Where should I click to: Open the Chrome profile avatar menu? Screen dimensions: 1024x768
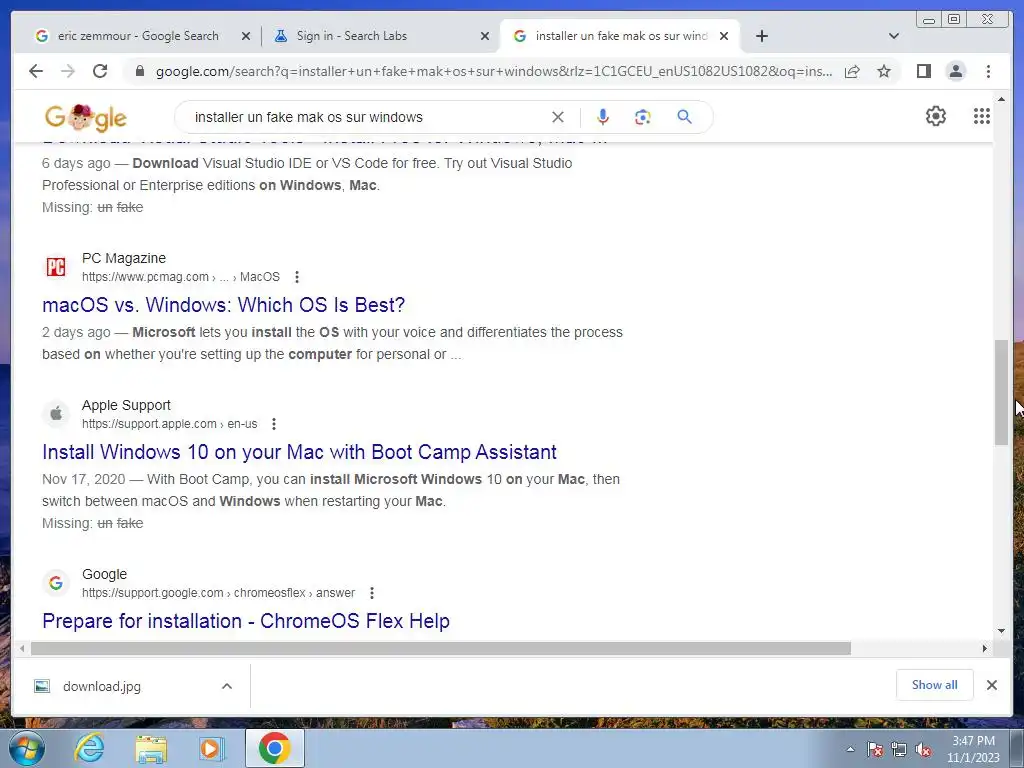point(955,71)
